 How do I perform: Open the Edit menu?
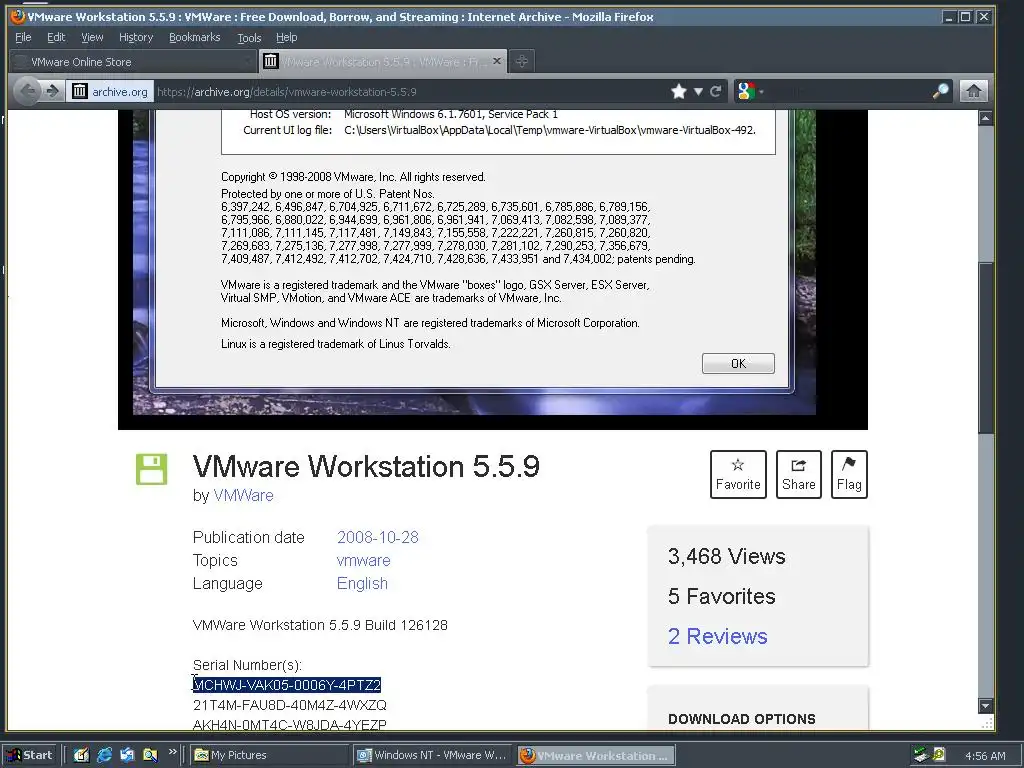click(x=56, y=37)
